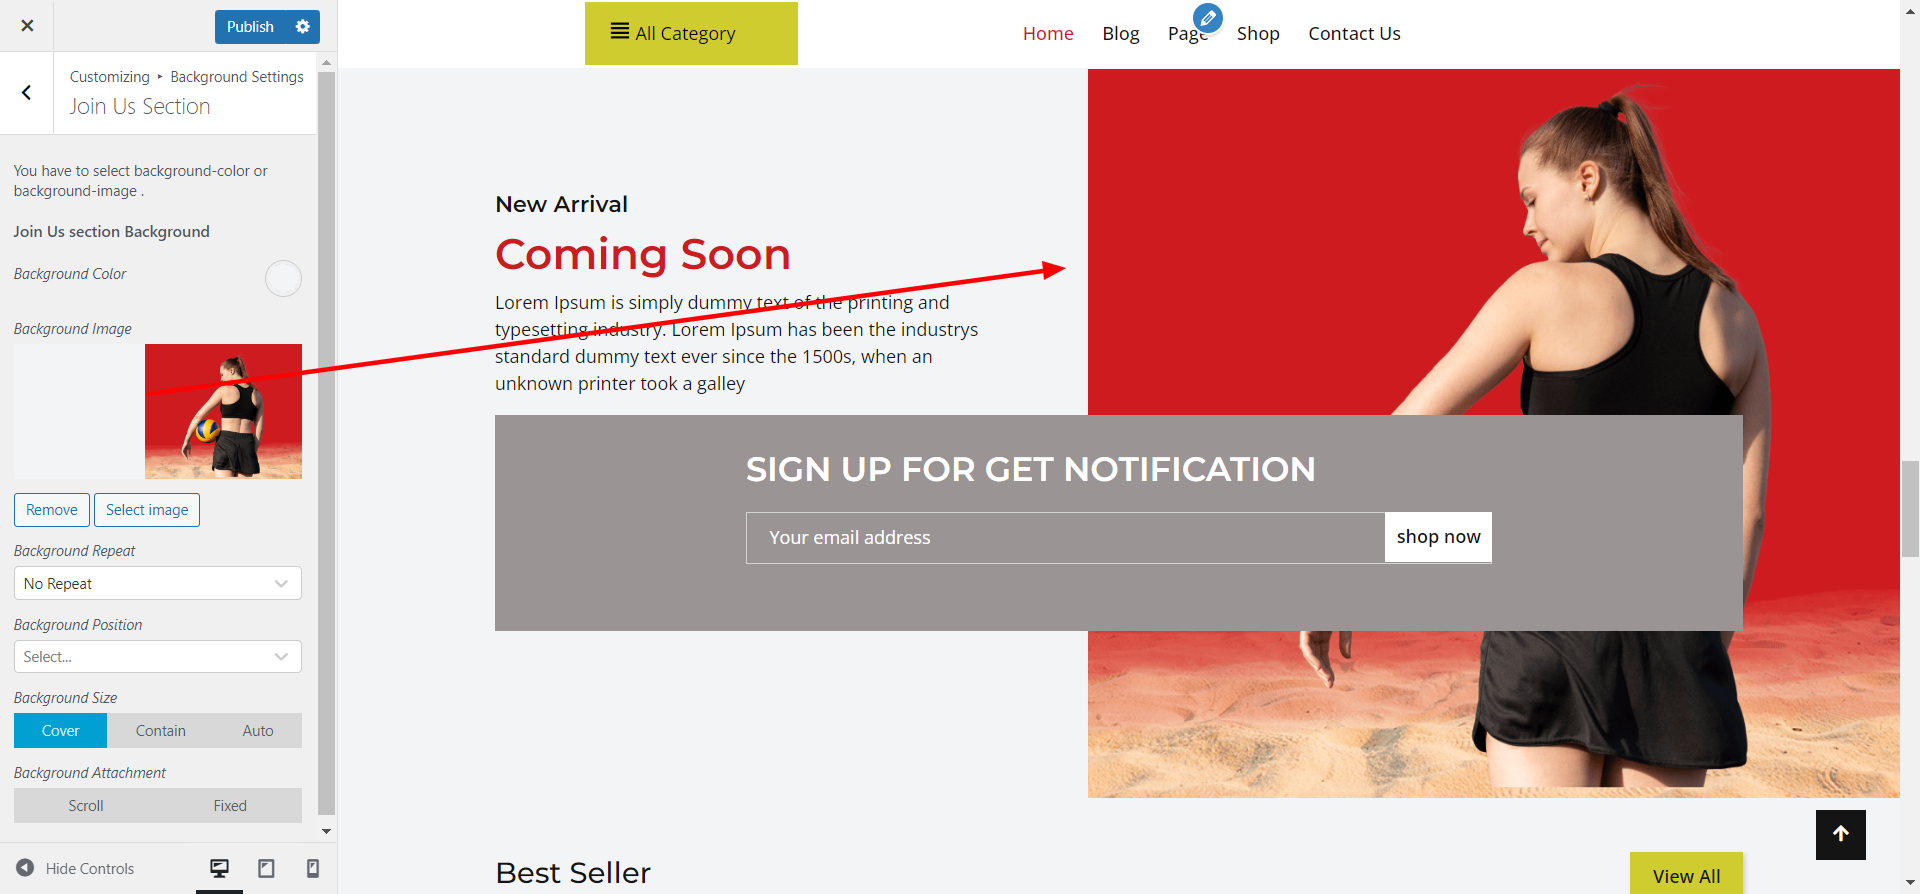Open publish settings gear icon
1920x894 pixels.
pyautogui.click(x=303, y=27)
